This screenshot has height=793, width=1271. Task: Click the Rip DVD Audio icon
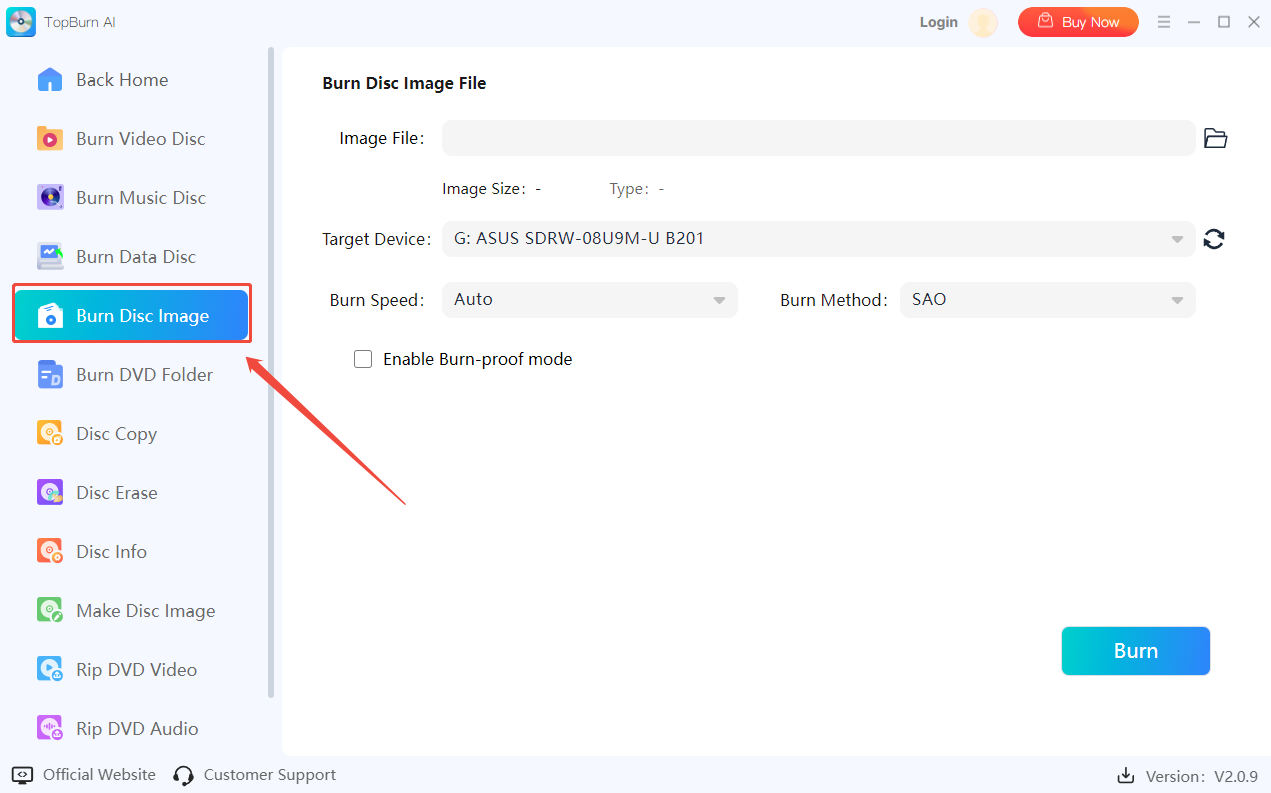click(x=50, y=729)
